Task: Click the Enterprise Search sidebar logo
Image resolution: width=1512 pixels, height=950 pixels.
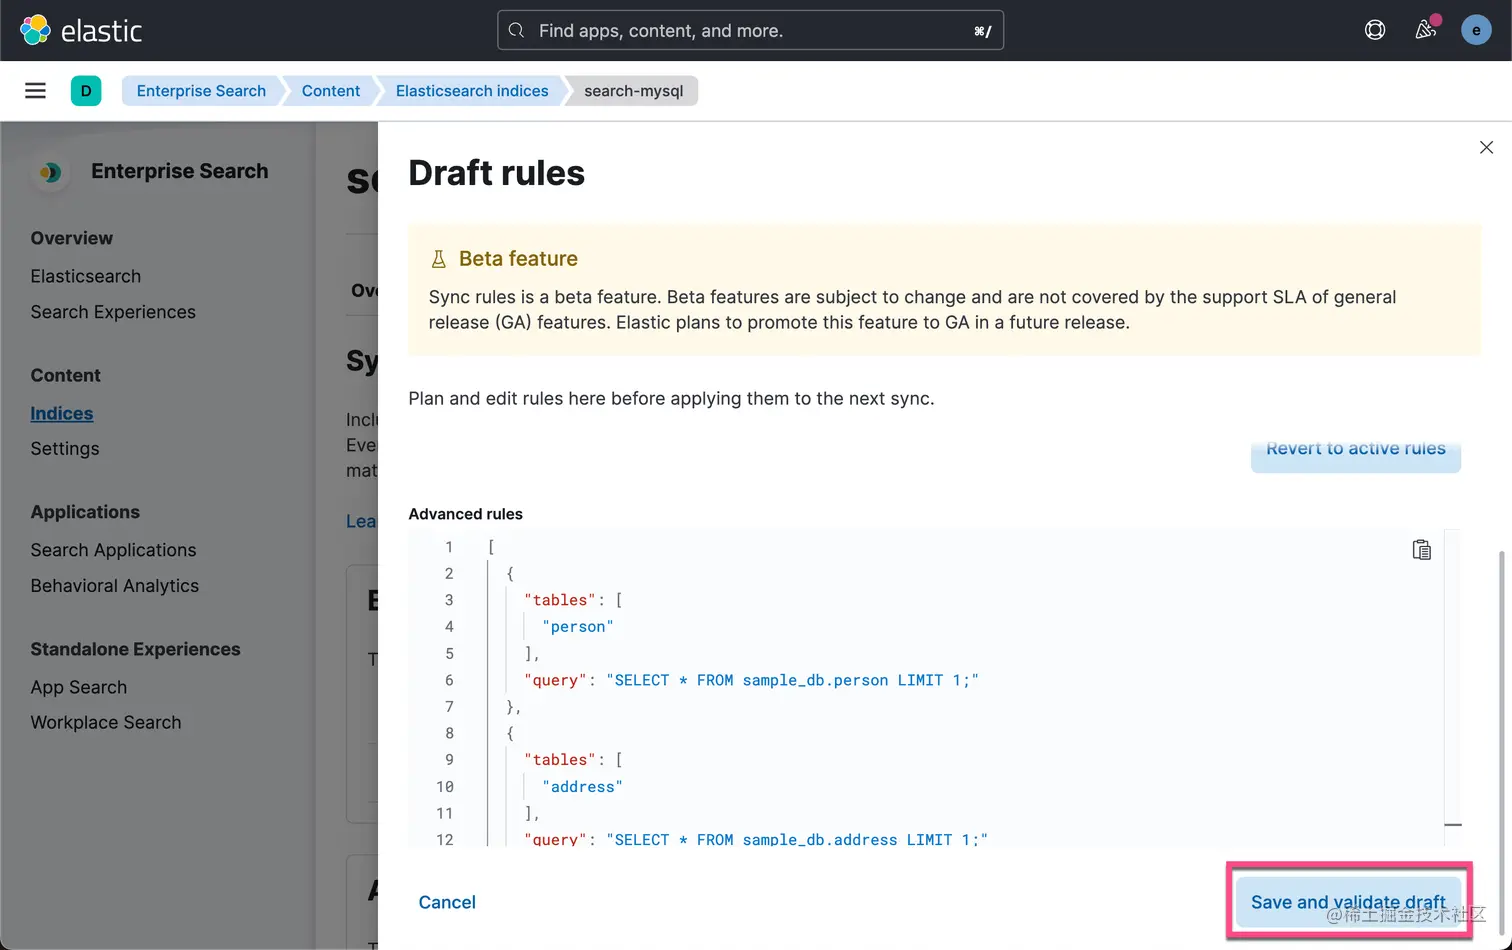Action: (x=50, y=172)
